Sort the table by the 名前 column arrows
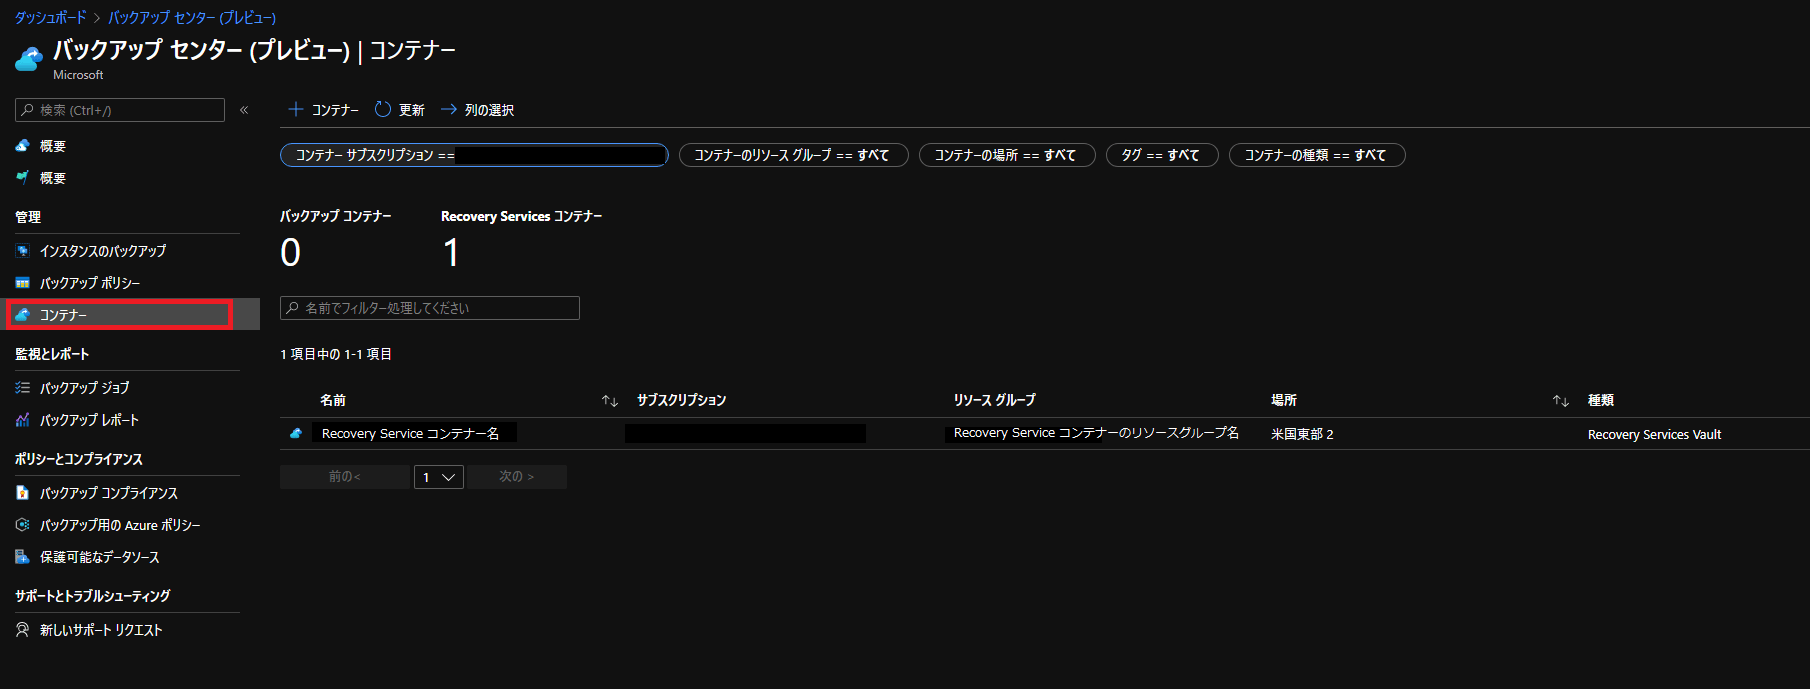 (610, 401)
